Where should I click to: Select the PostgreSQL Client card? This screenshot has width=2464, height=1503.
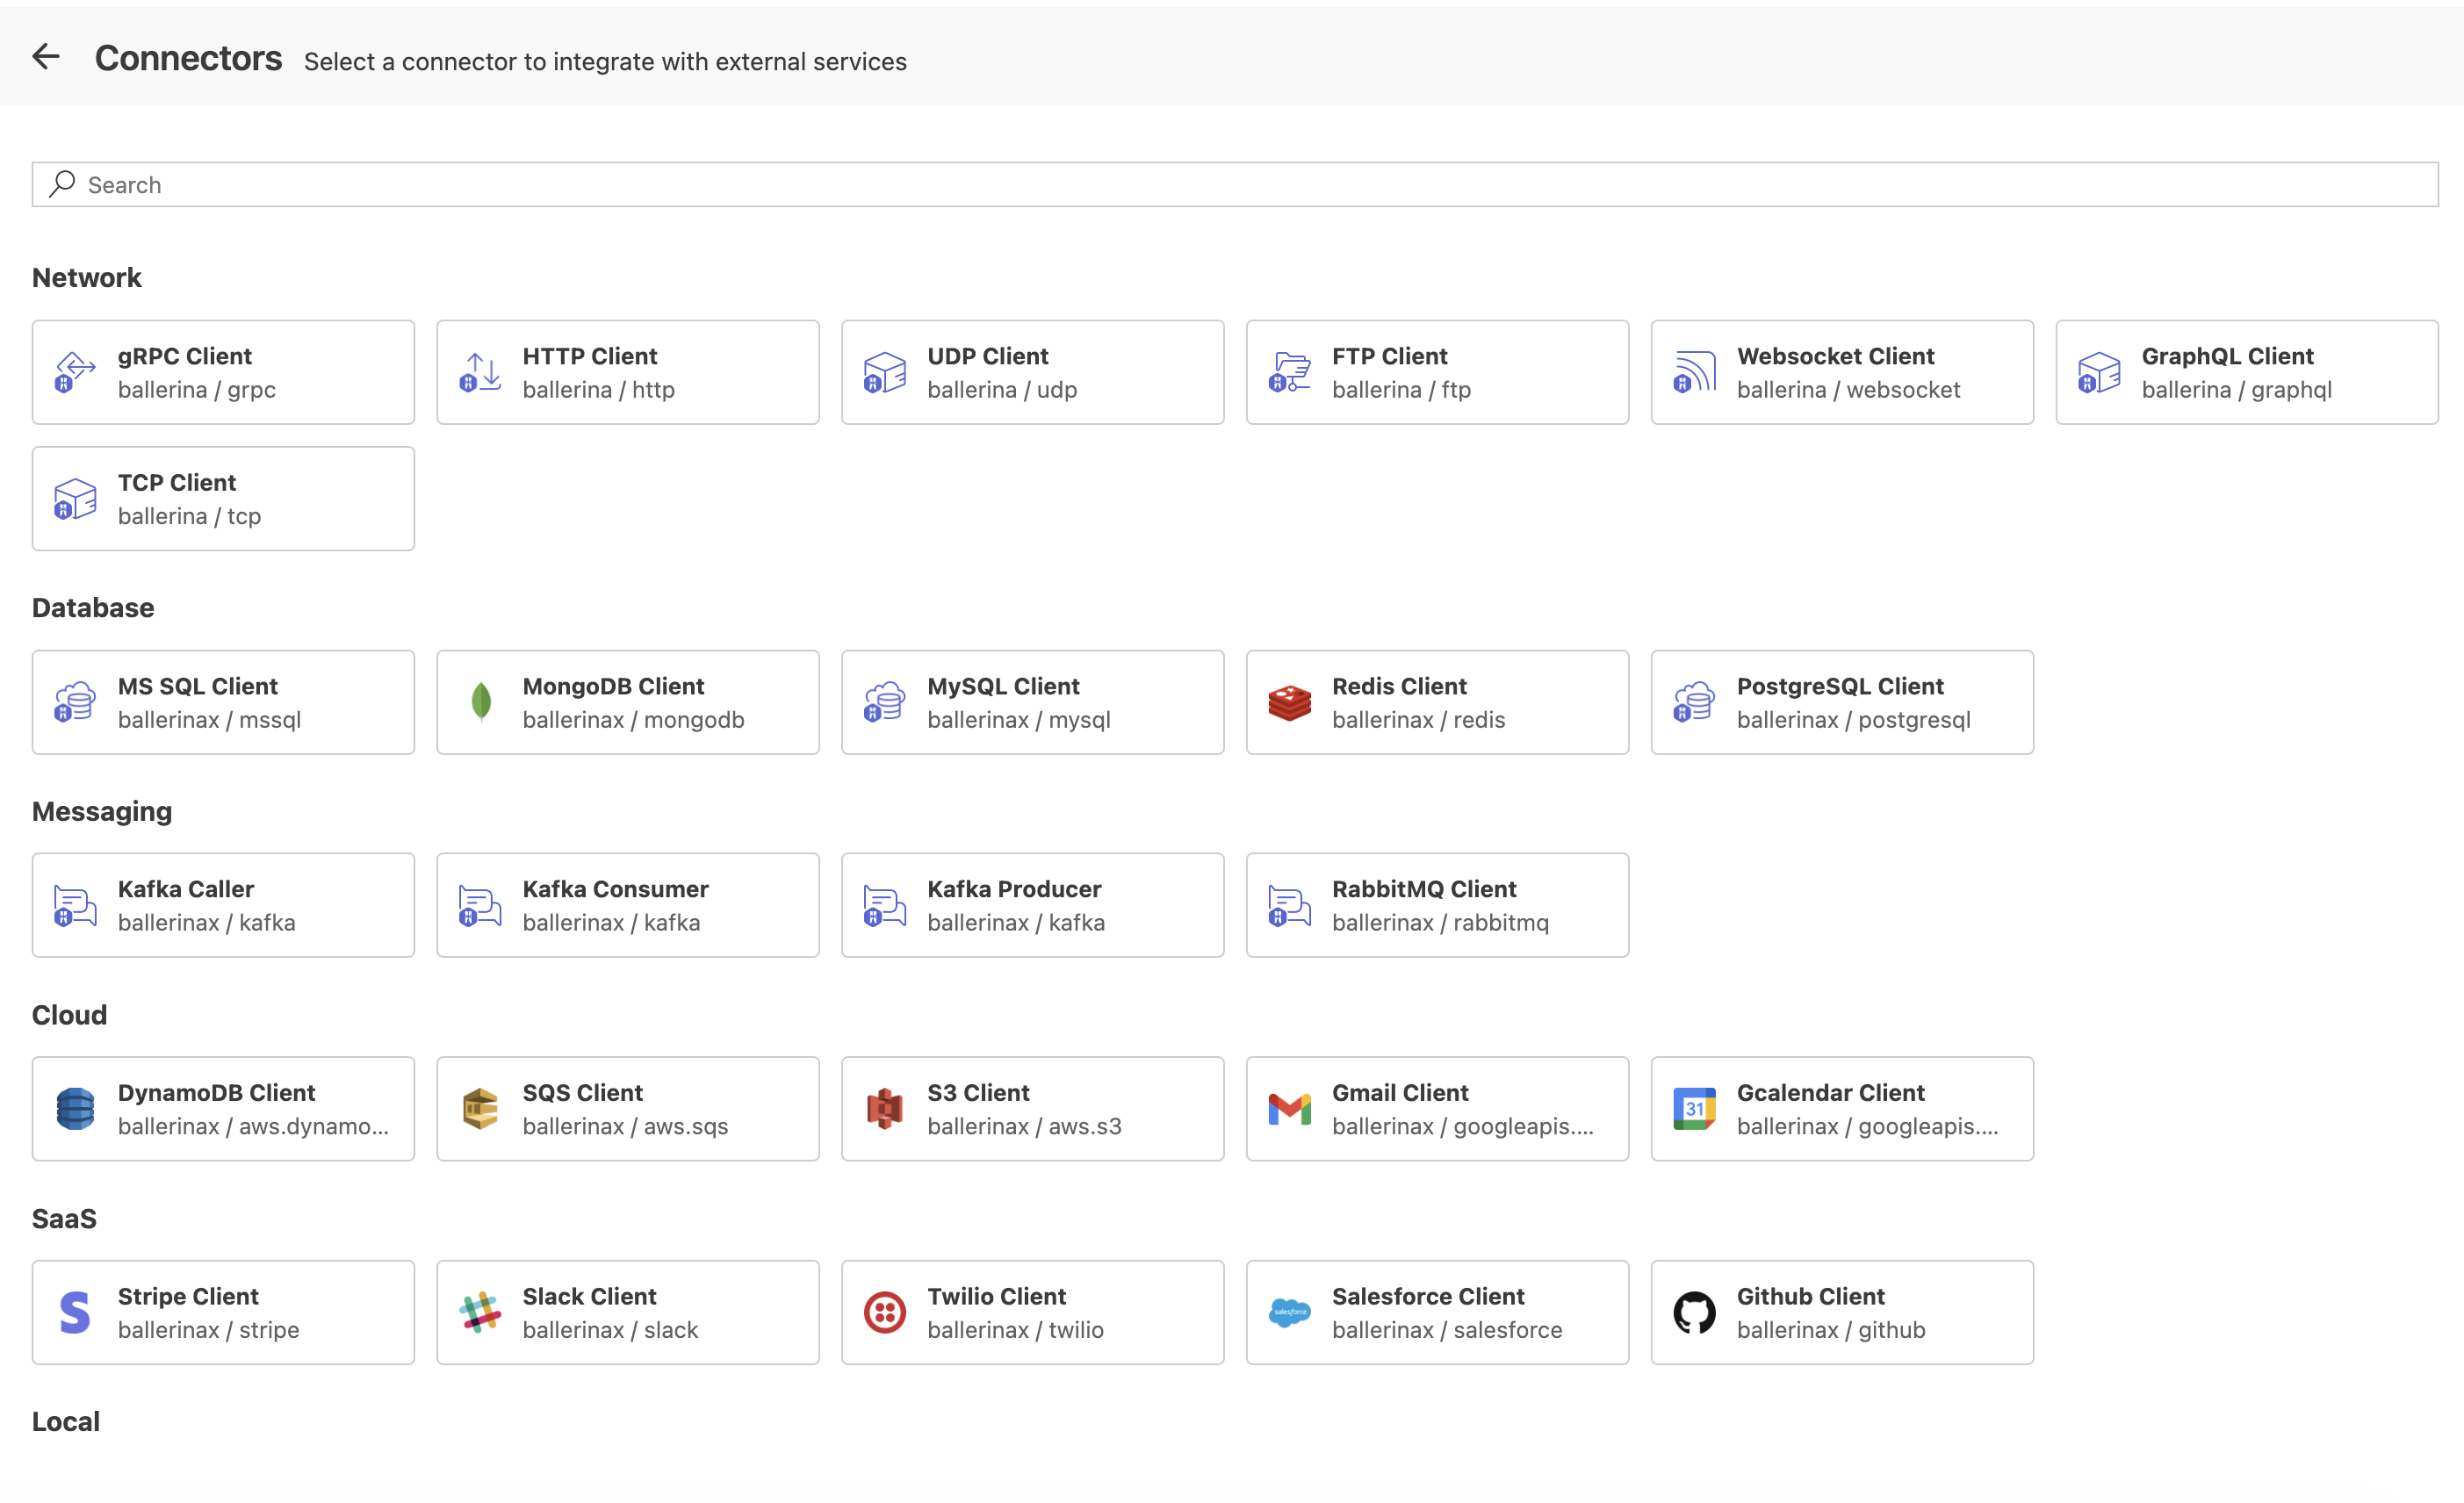click(x=1841, y=703)
